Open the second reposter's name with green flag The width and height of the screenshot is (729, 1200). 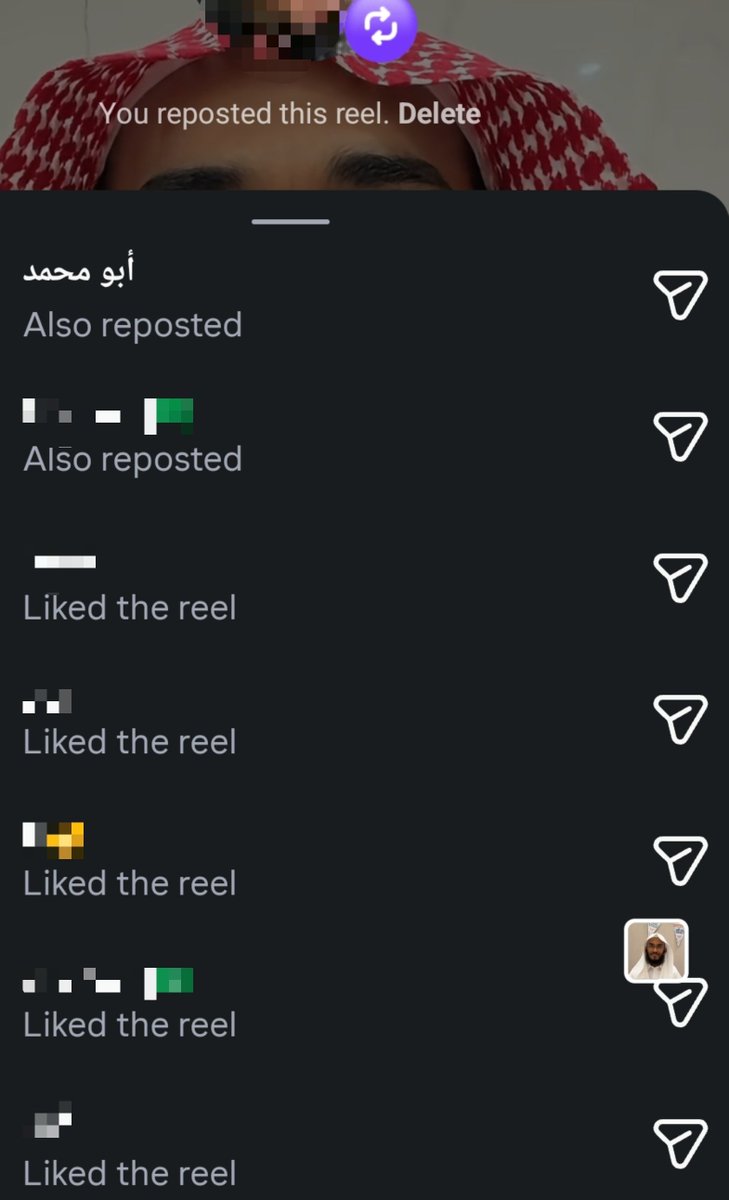(108, 414)
